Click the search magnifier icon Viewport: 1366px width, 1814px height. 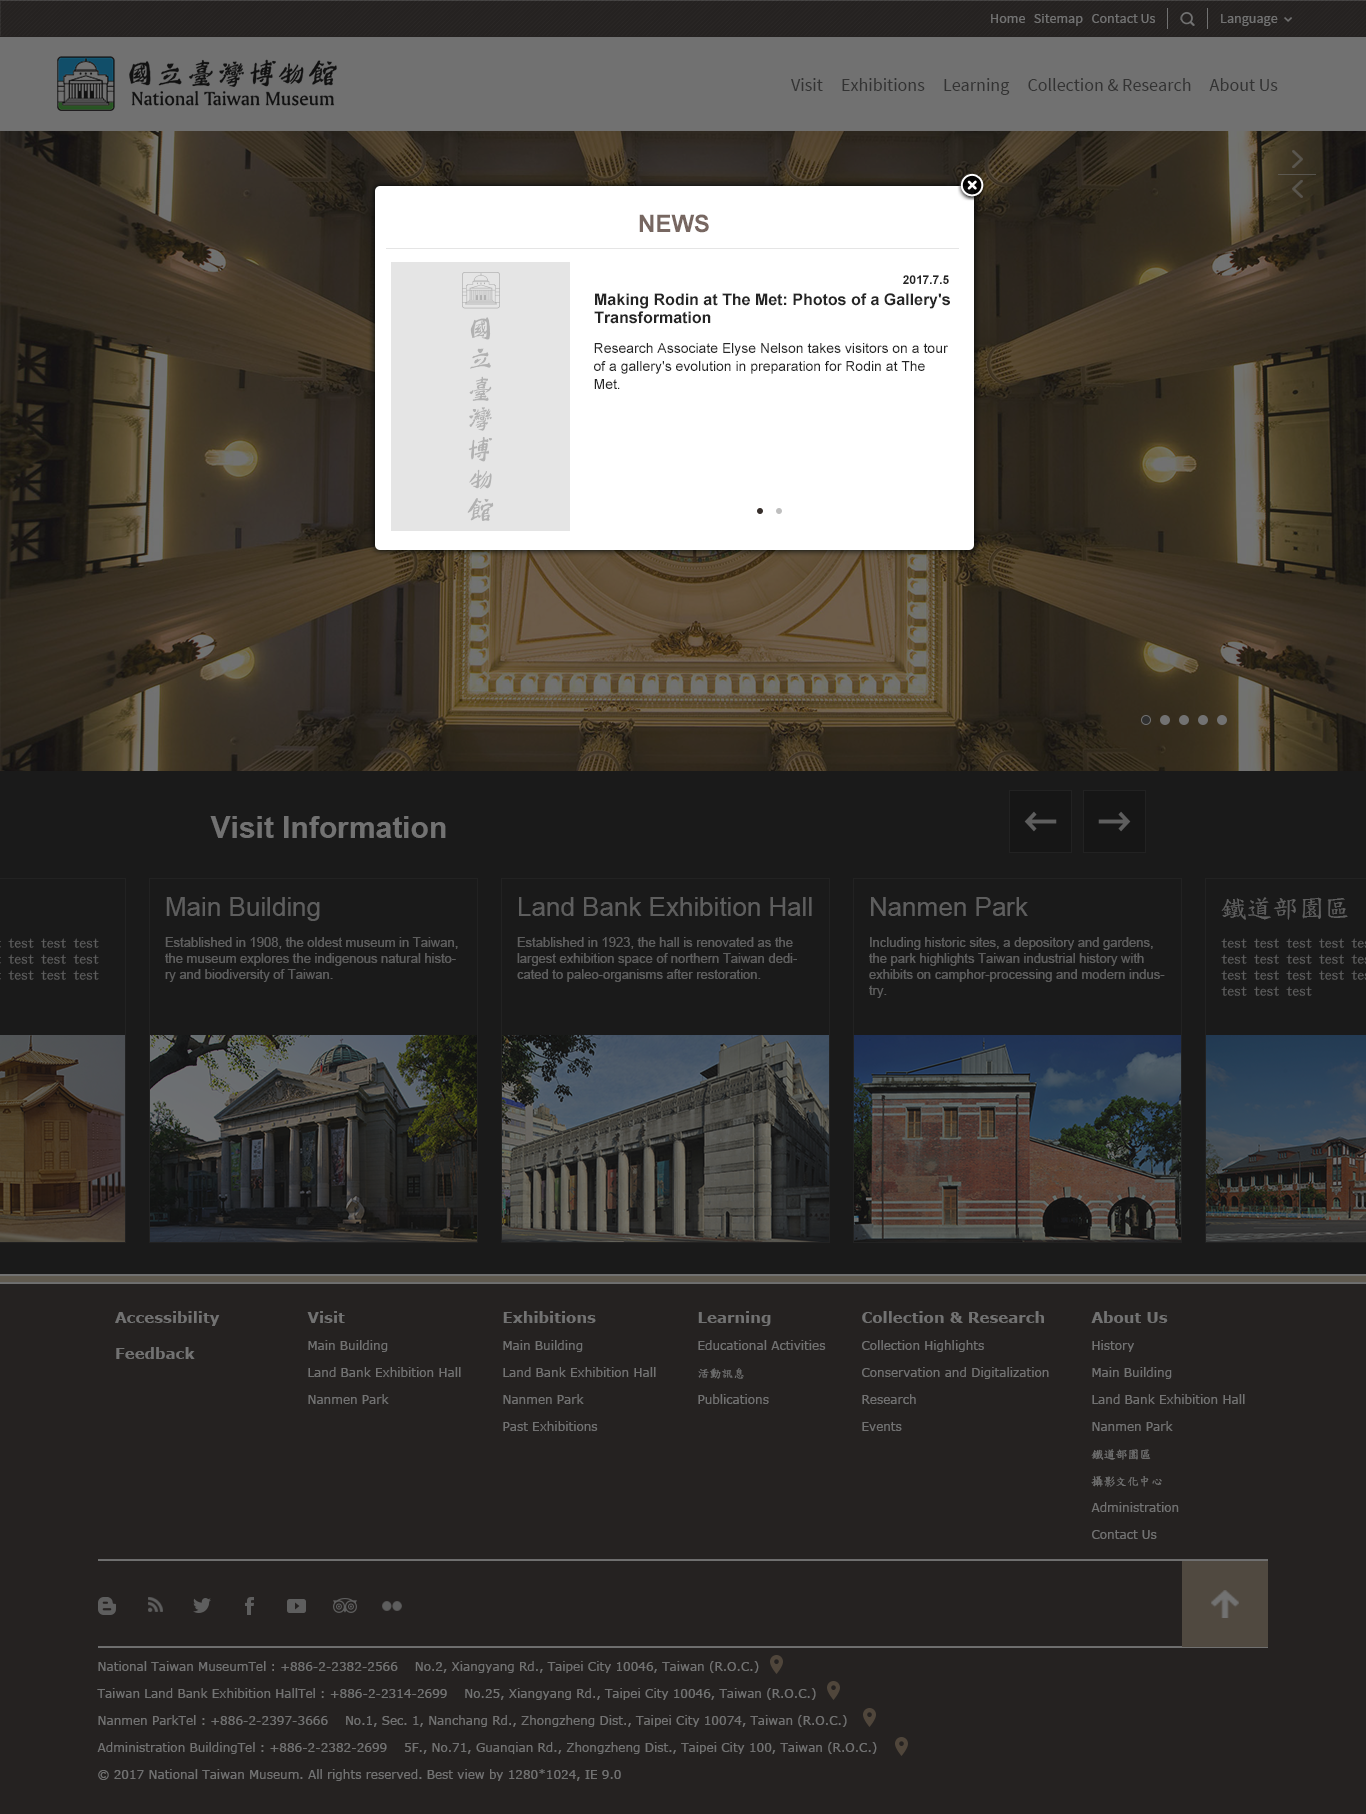(1187, 19)
